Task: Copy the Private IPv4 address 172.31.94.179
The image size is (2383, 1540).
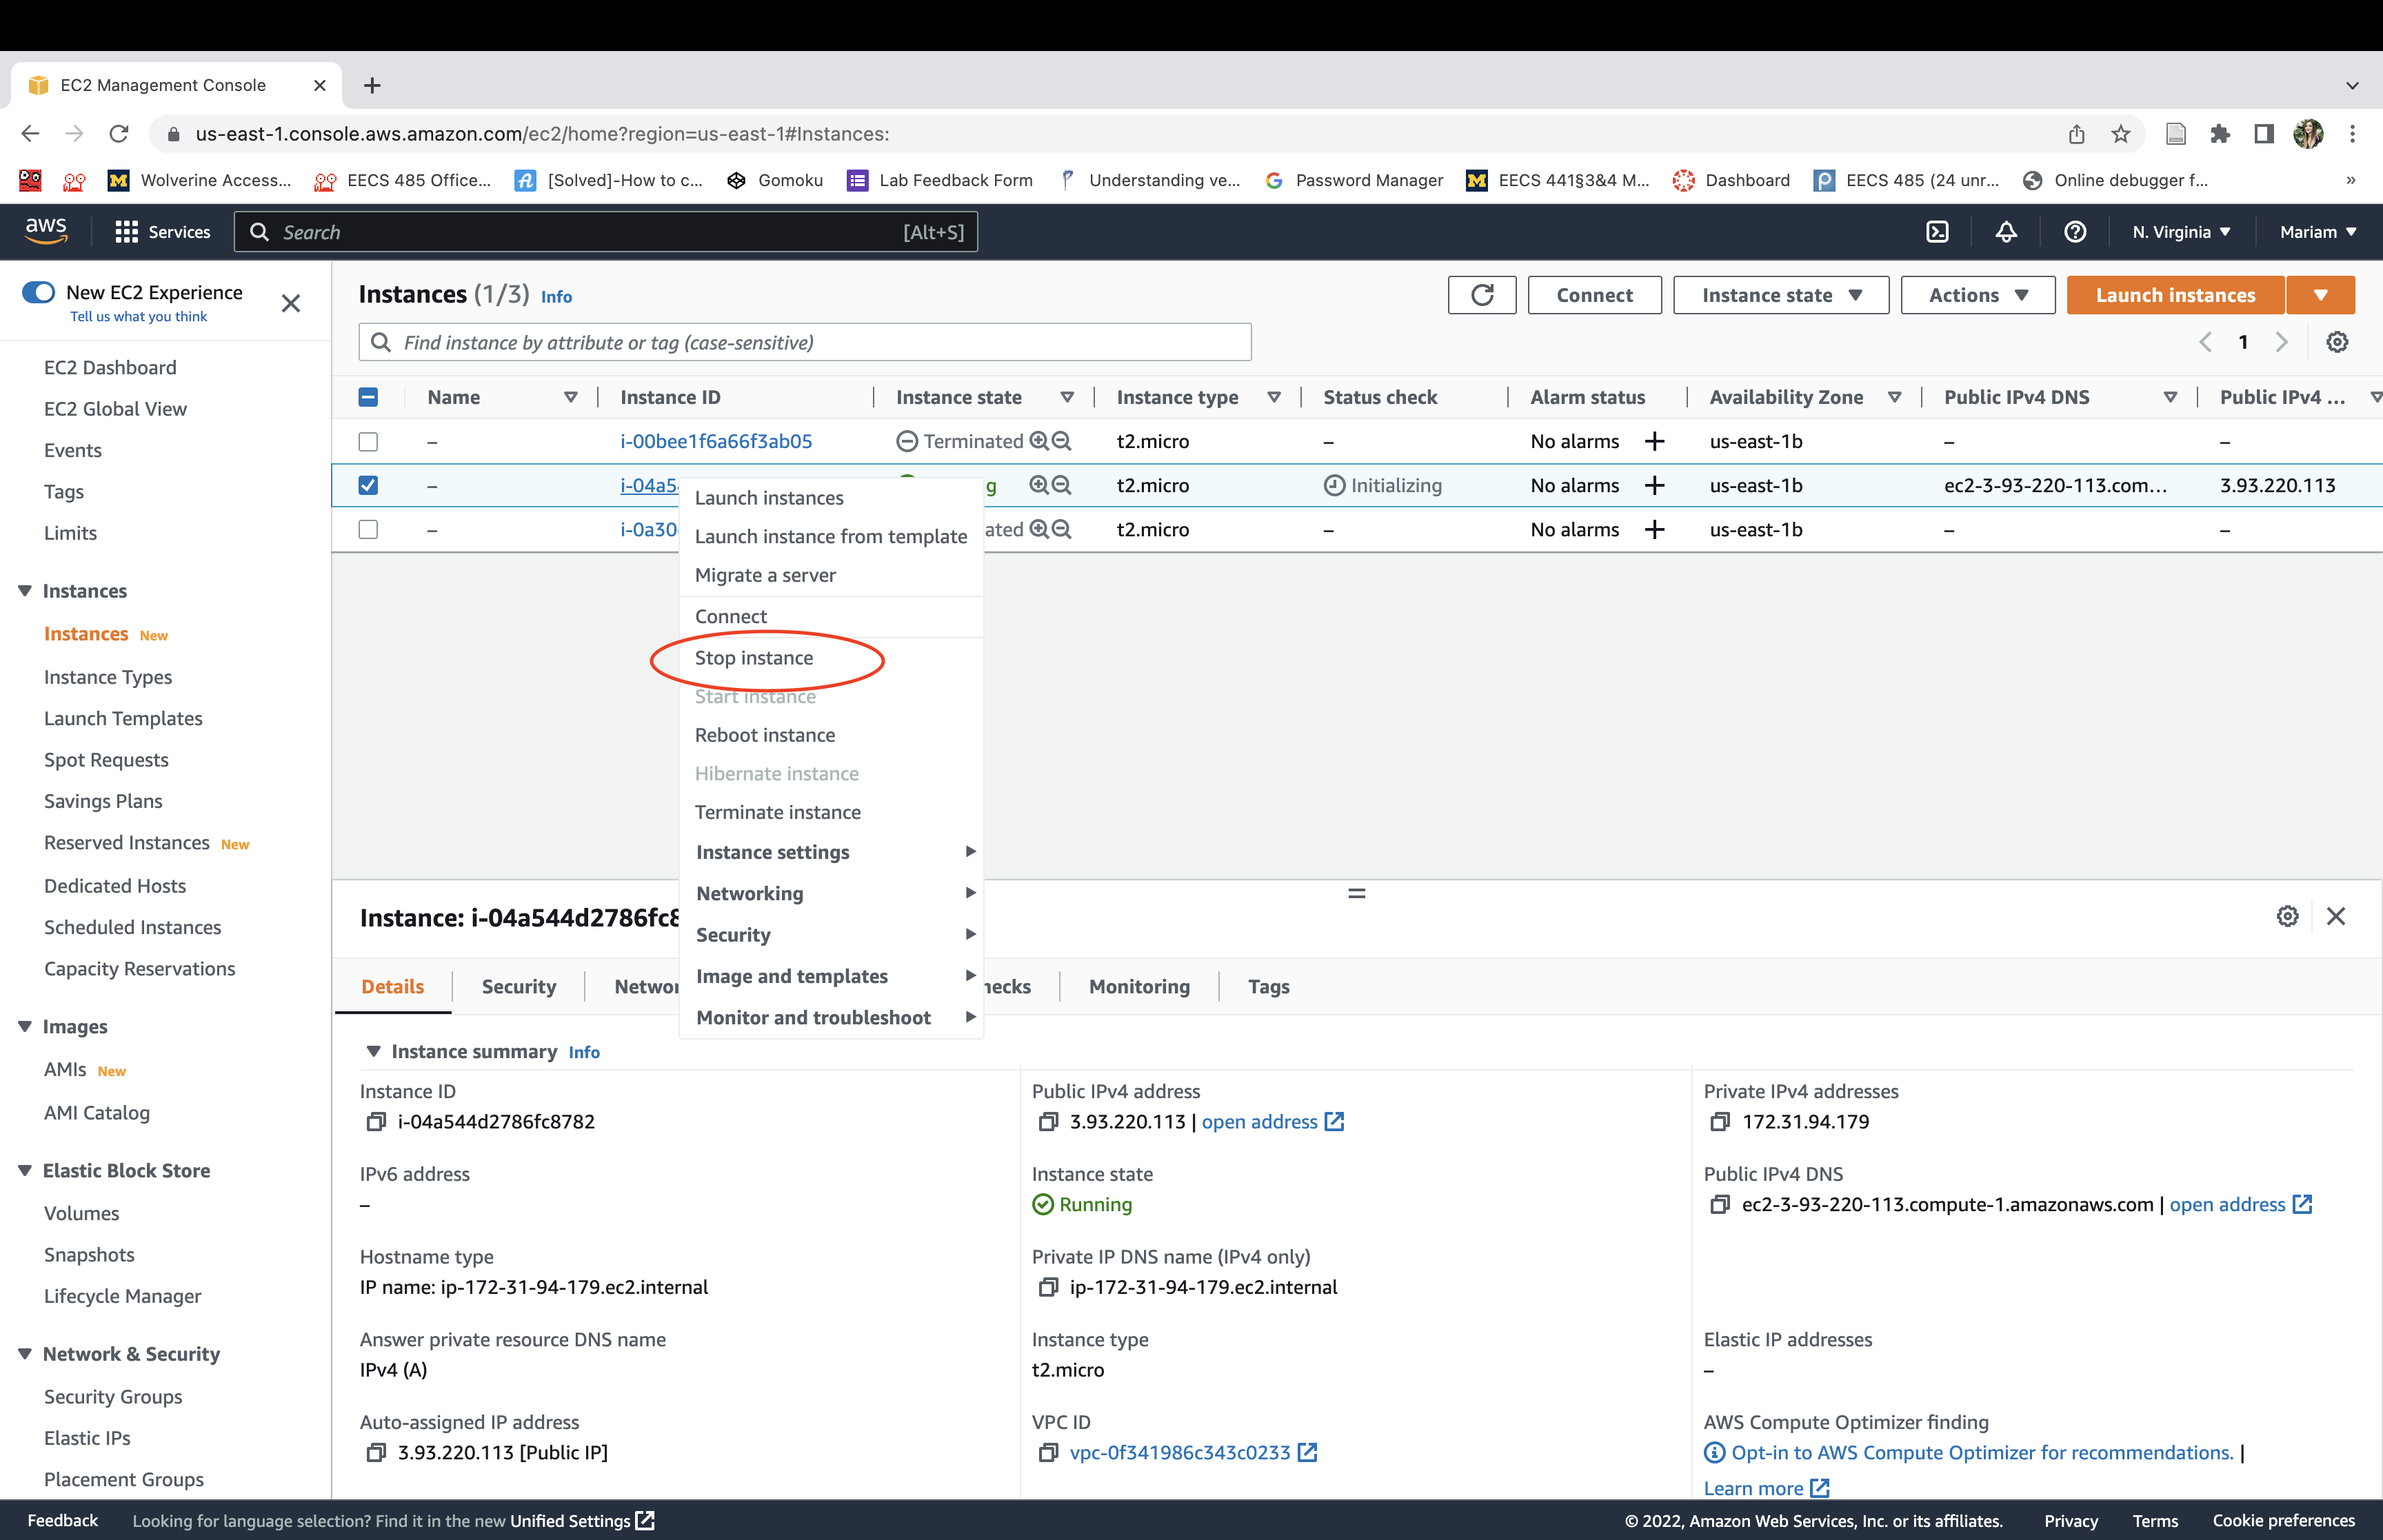Action: pos(1720,1122)
